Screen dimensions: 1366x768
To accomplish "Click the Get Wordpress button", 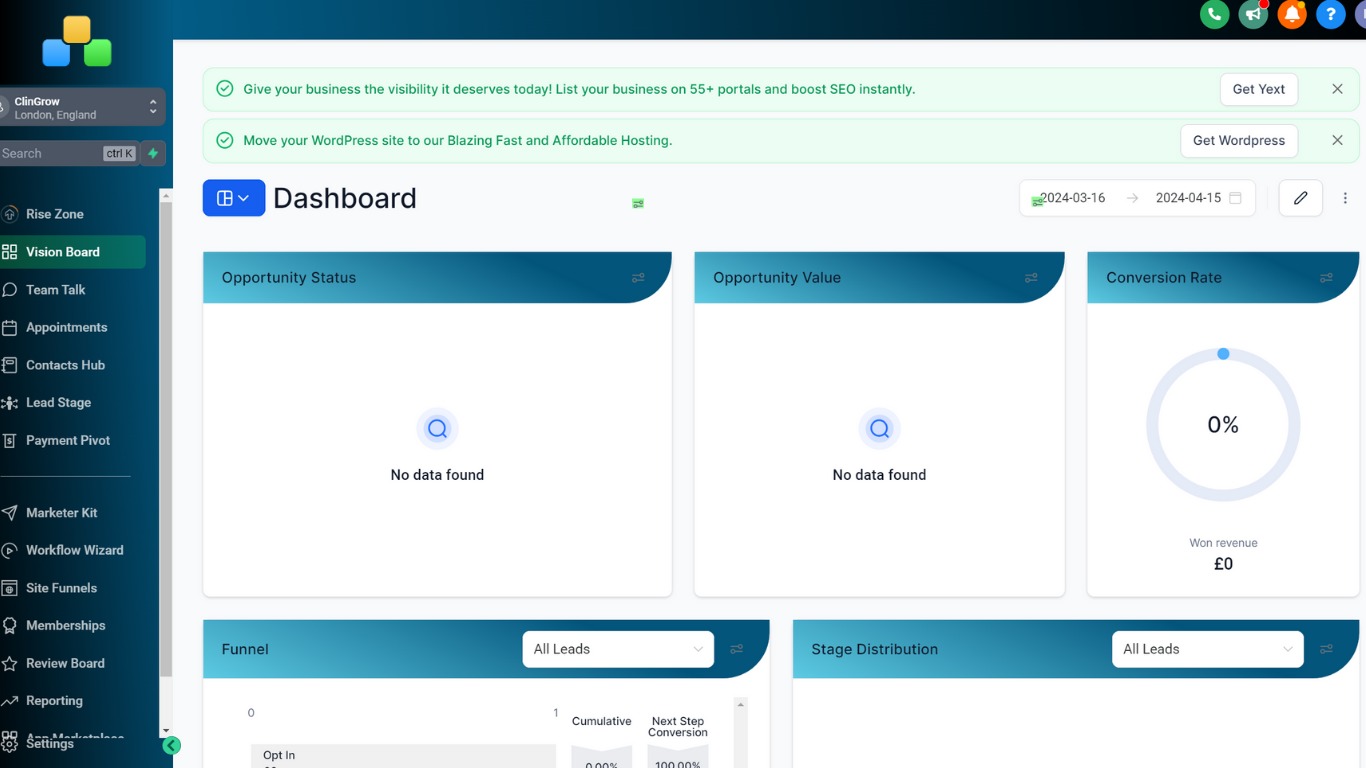I will point(1239,140).
